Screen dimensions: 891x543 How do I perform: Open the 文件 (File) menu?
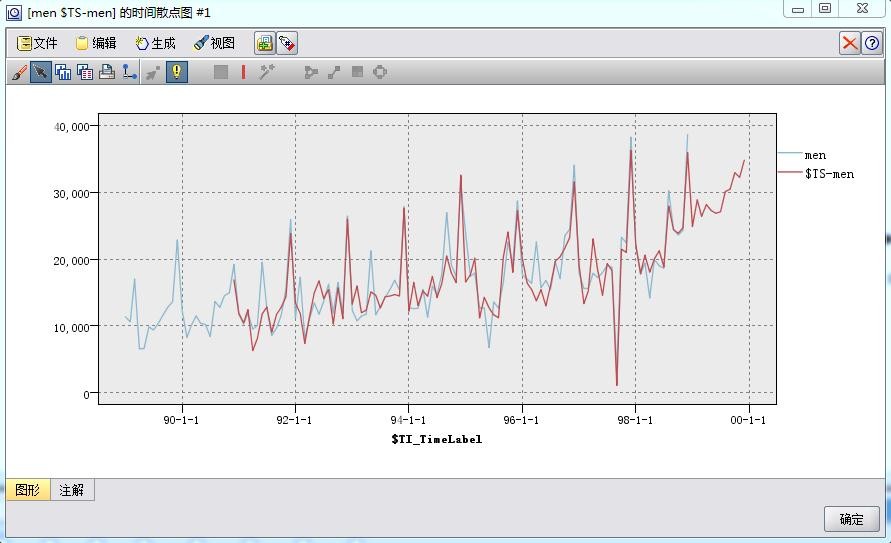(x=37, y=43)
